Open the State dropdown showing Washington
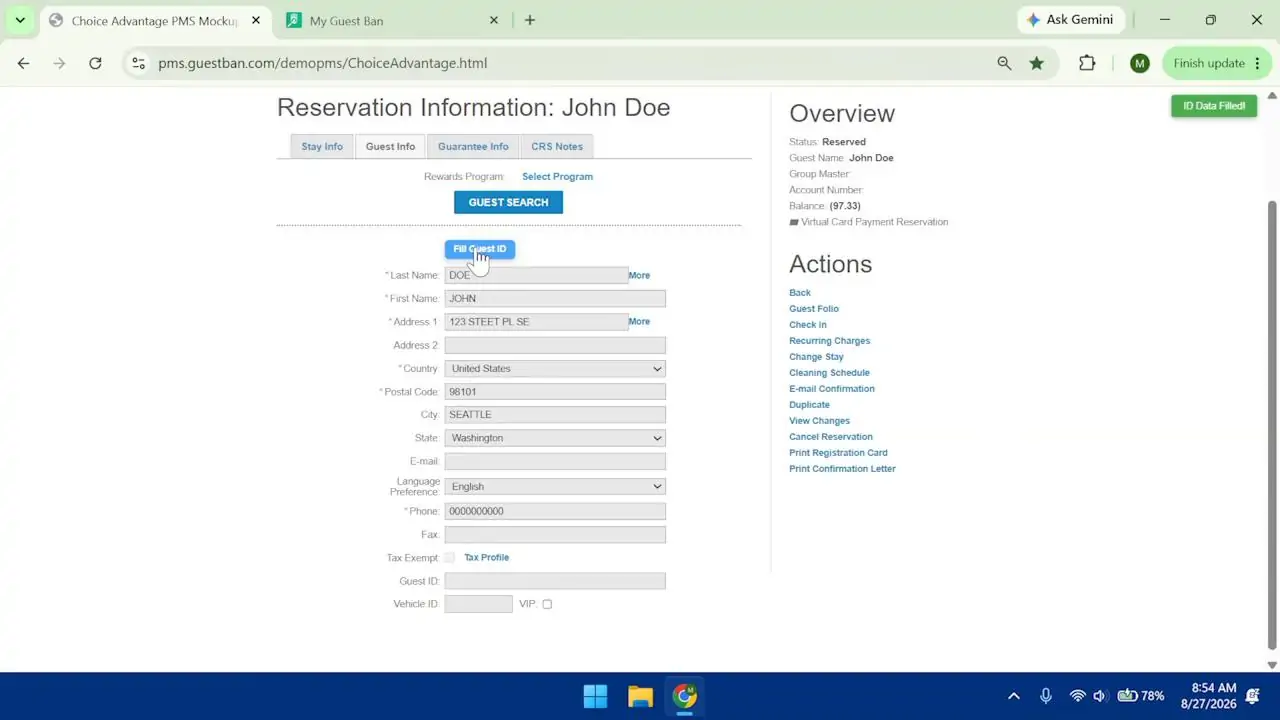Viewport: 1280px width, 720px height. 555,438
